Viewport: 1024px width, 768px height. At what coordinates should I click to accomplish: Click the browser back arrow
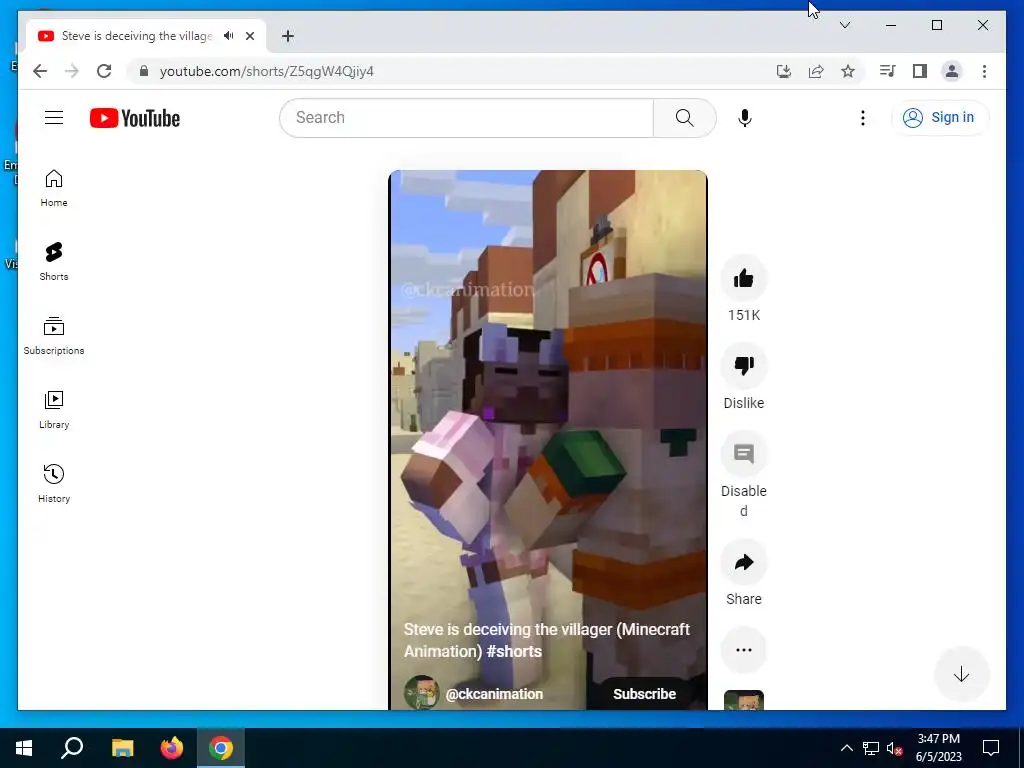(40, 71)
